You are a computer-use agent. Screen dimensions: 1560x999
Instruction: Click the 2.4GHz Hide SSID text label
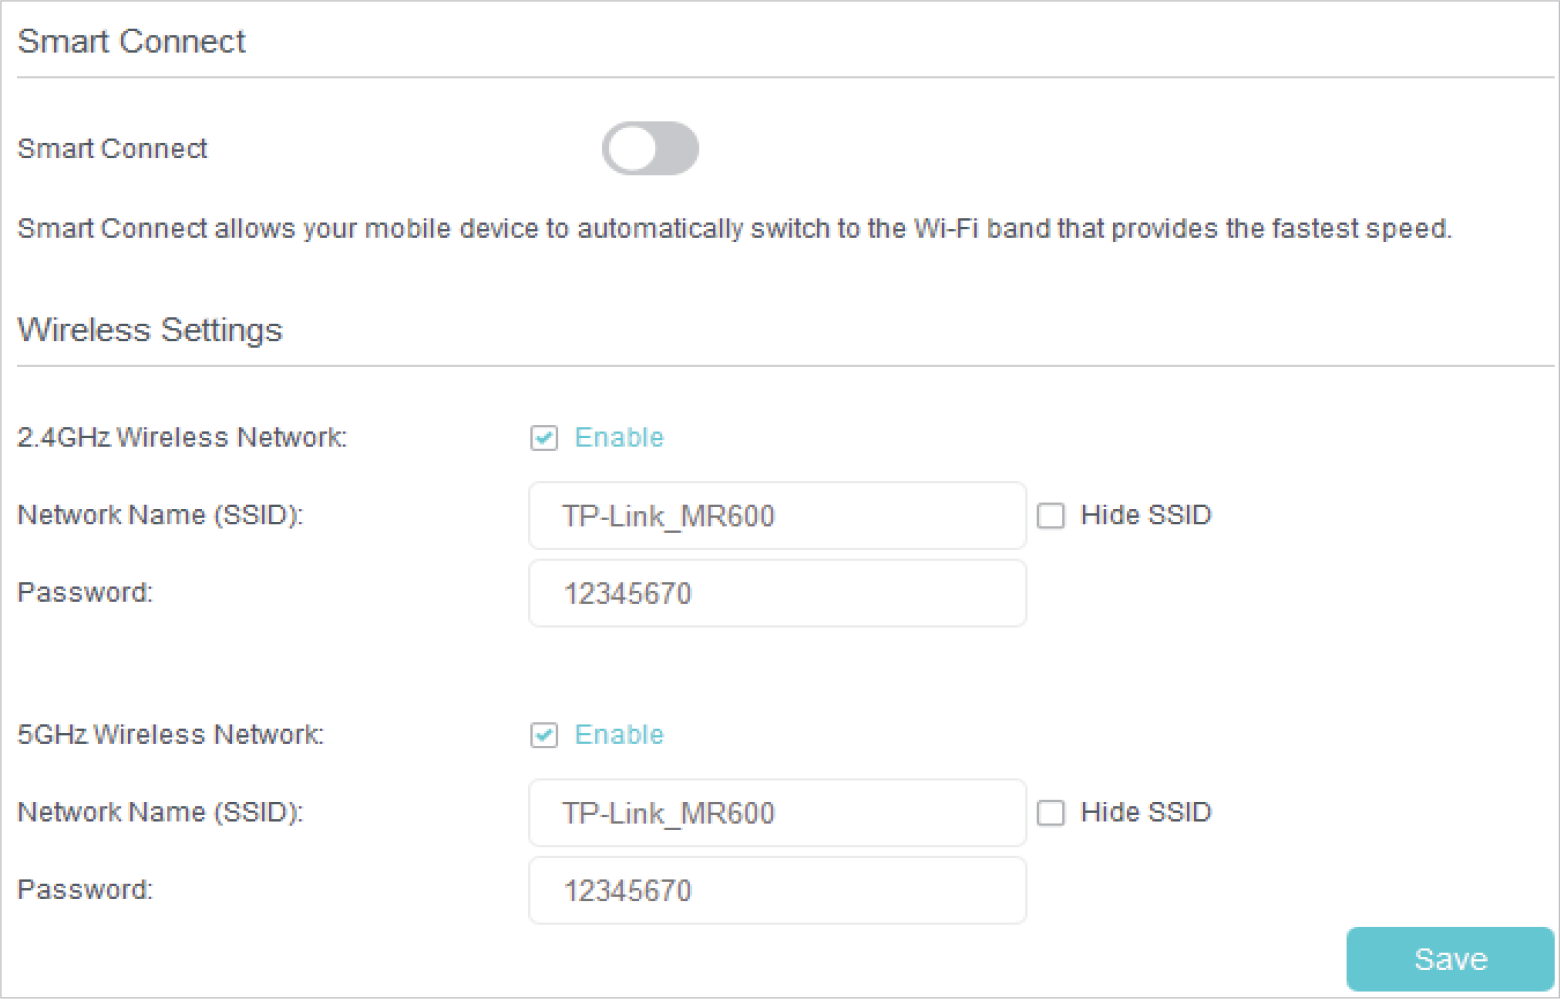click(x=1146, y=515)
